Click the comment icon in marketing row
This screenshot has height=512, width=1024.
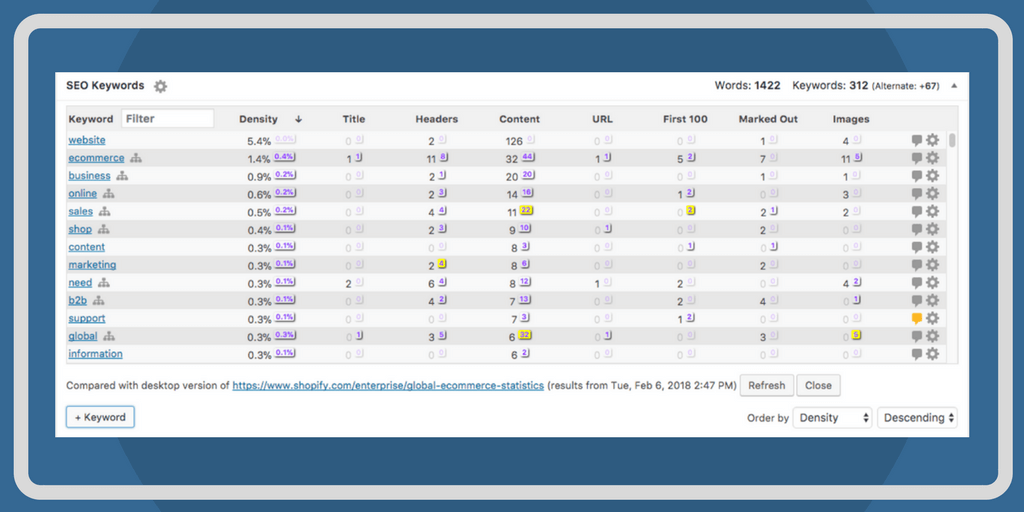click(916, 265)
